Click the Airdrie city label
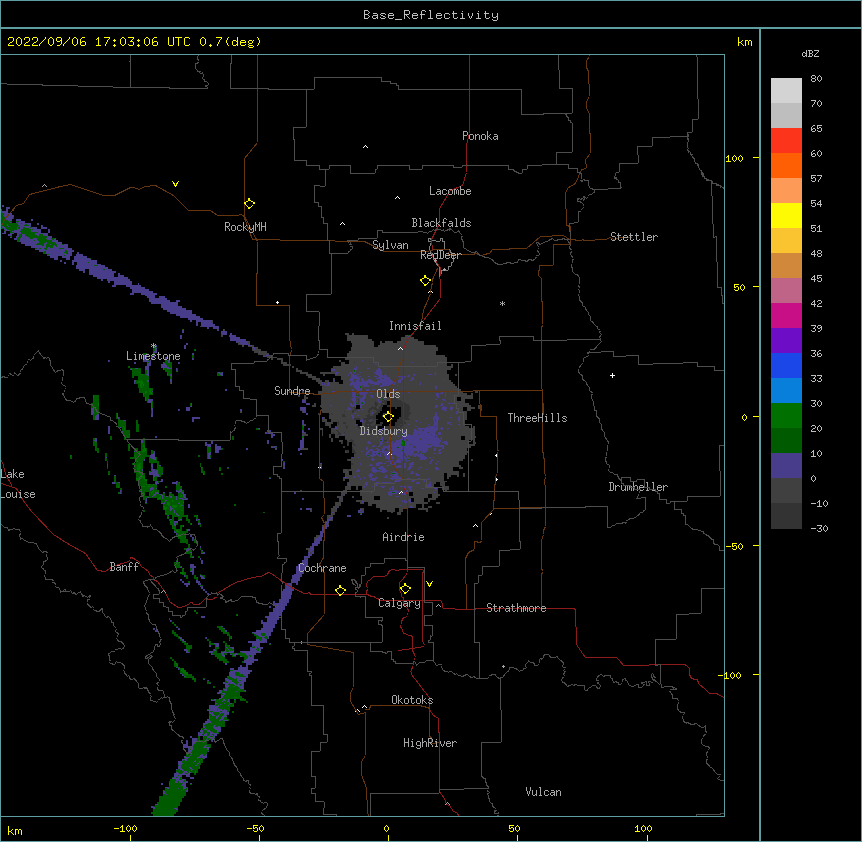Image resolution: width=862 pixels, height=842 pixels. (x=403, y=537)
